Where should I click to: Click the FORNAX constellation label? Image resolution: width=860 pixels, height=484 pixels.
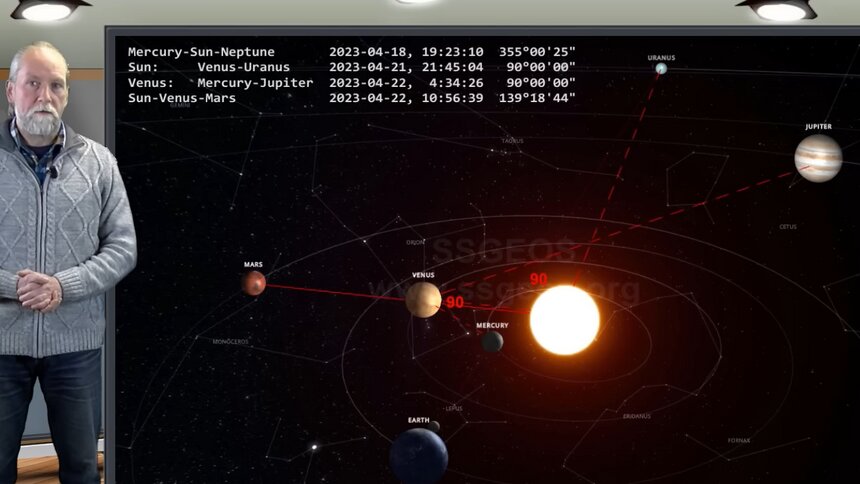click(x=739, y=441)
